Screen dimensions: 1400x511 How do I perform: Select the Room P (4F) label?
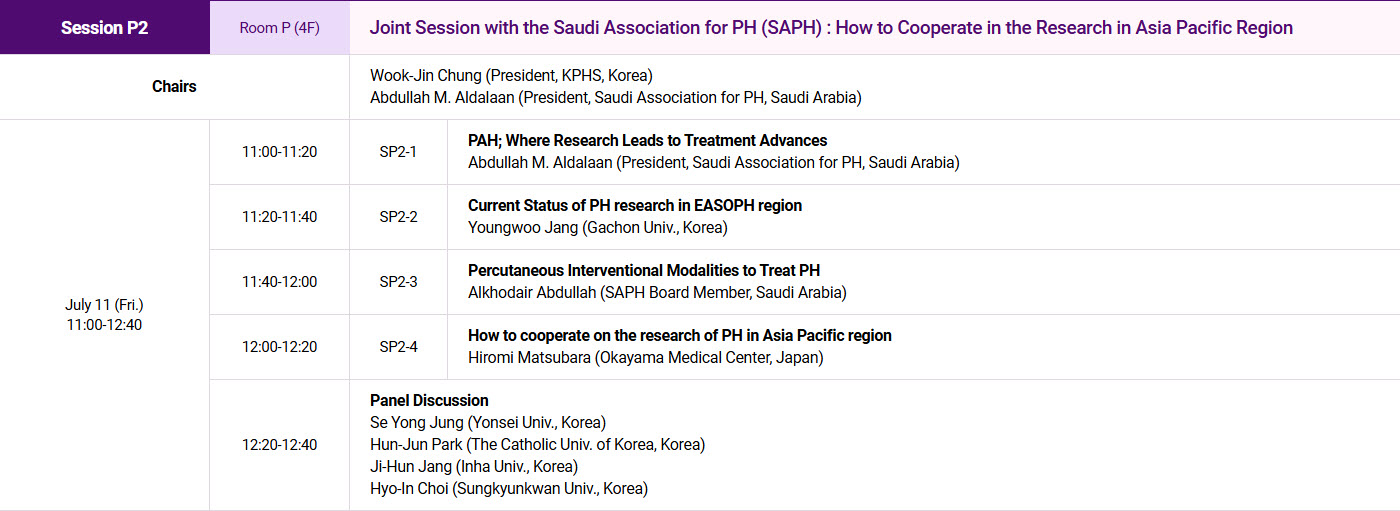[279, 28]
